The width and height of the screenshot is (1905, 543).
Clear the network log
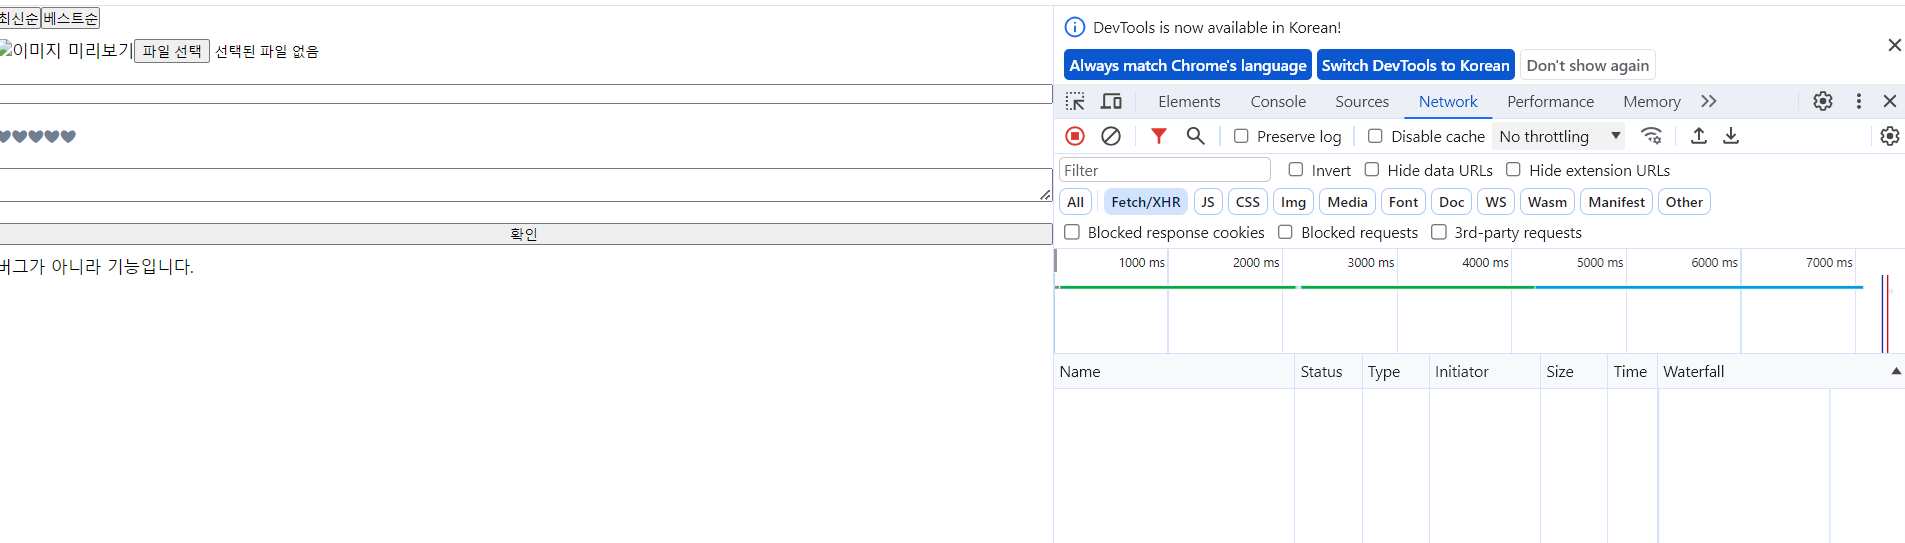1111,136
